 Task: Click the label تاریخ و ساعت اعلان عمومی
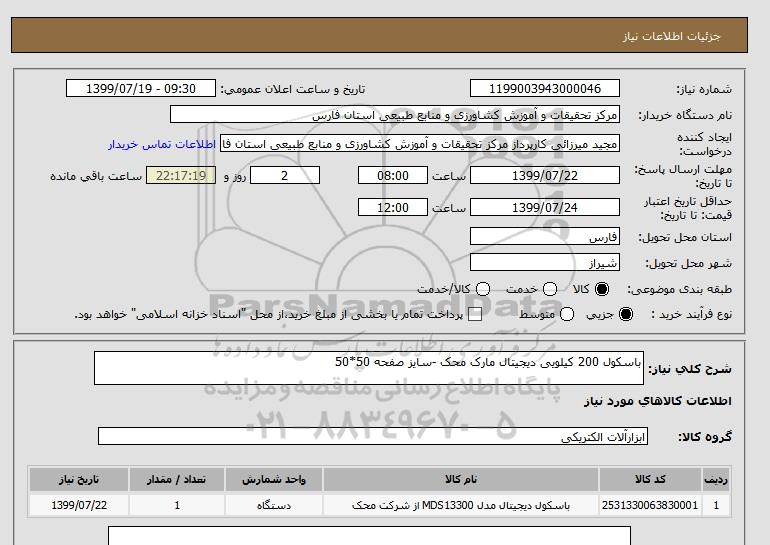pos(293,89)
